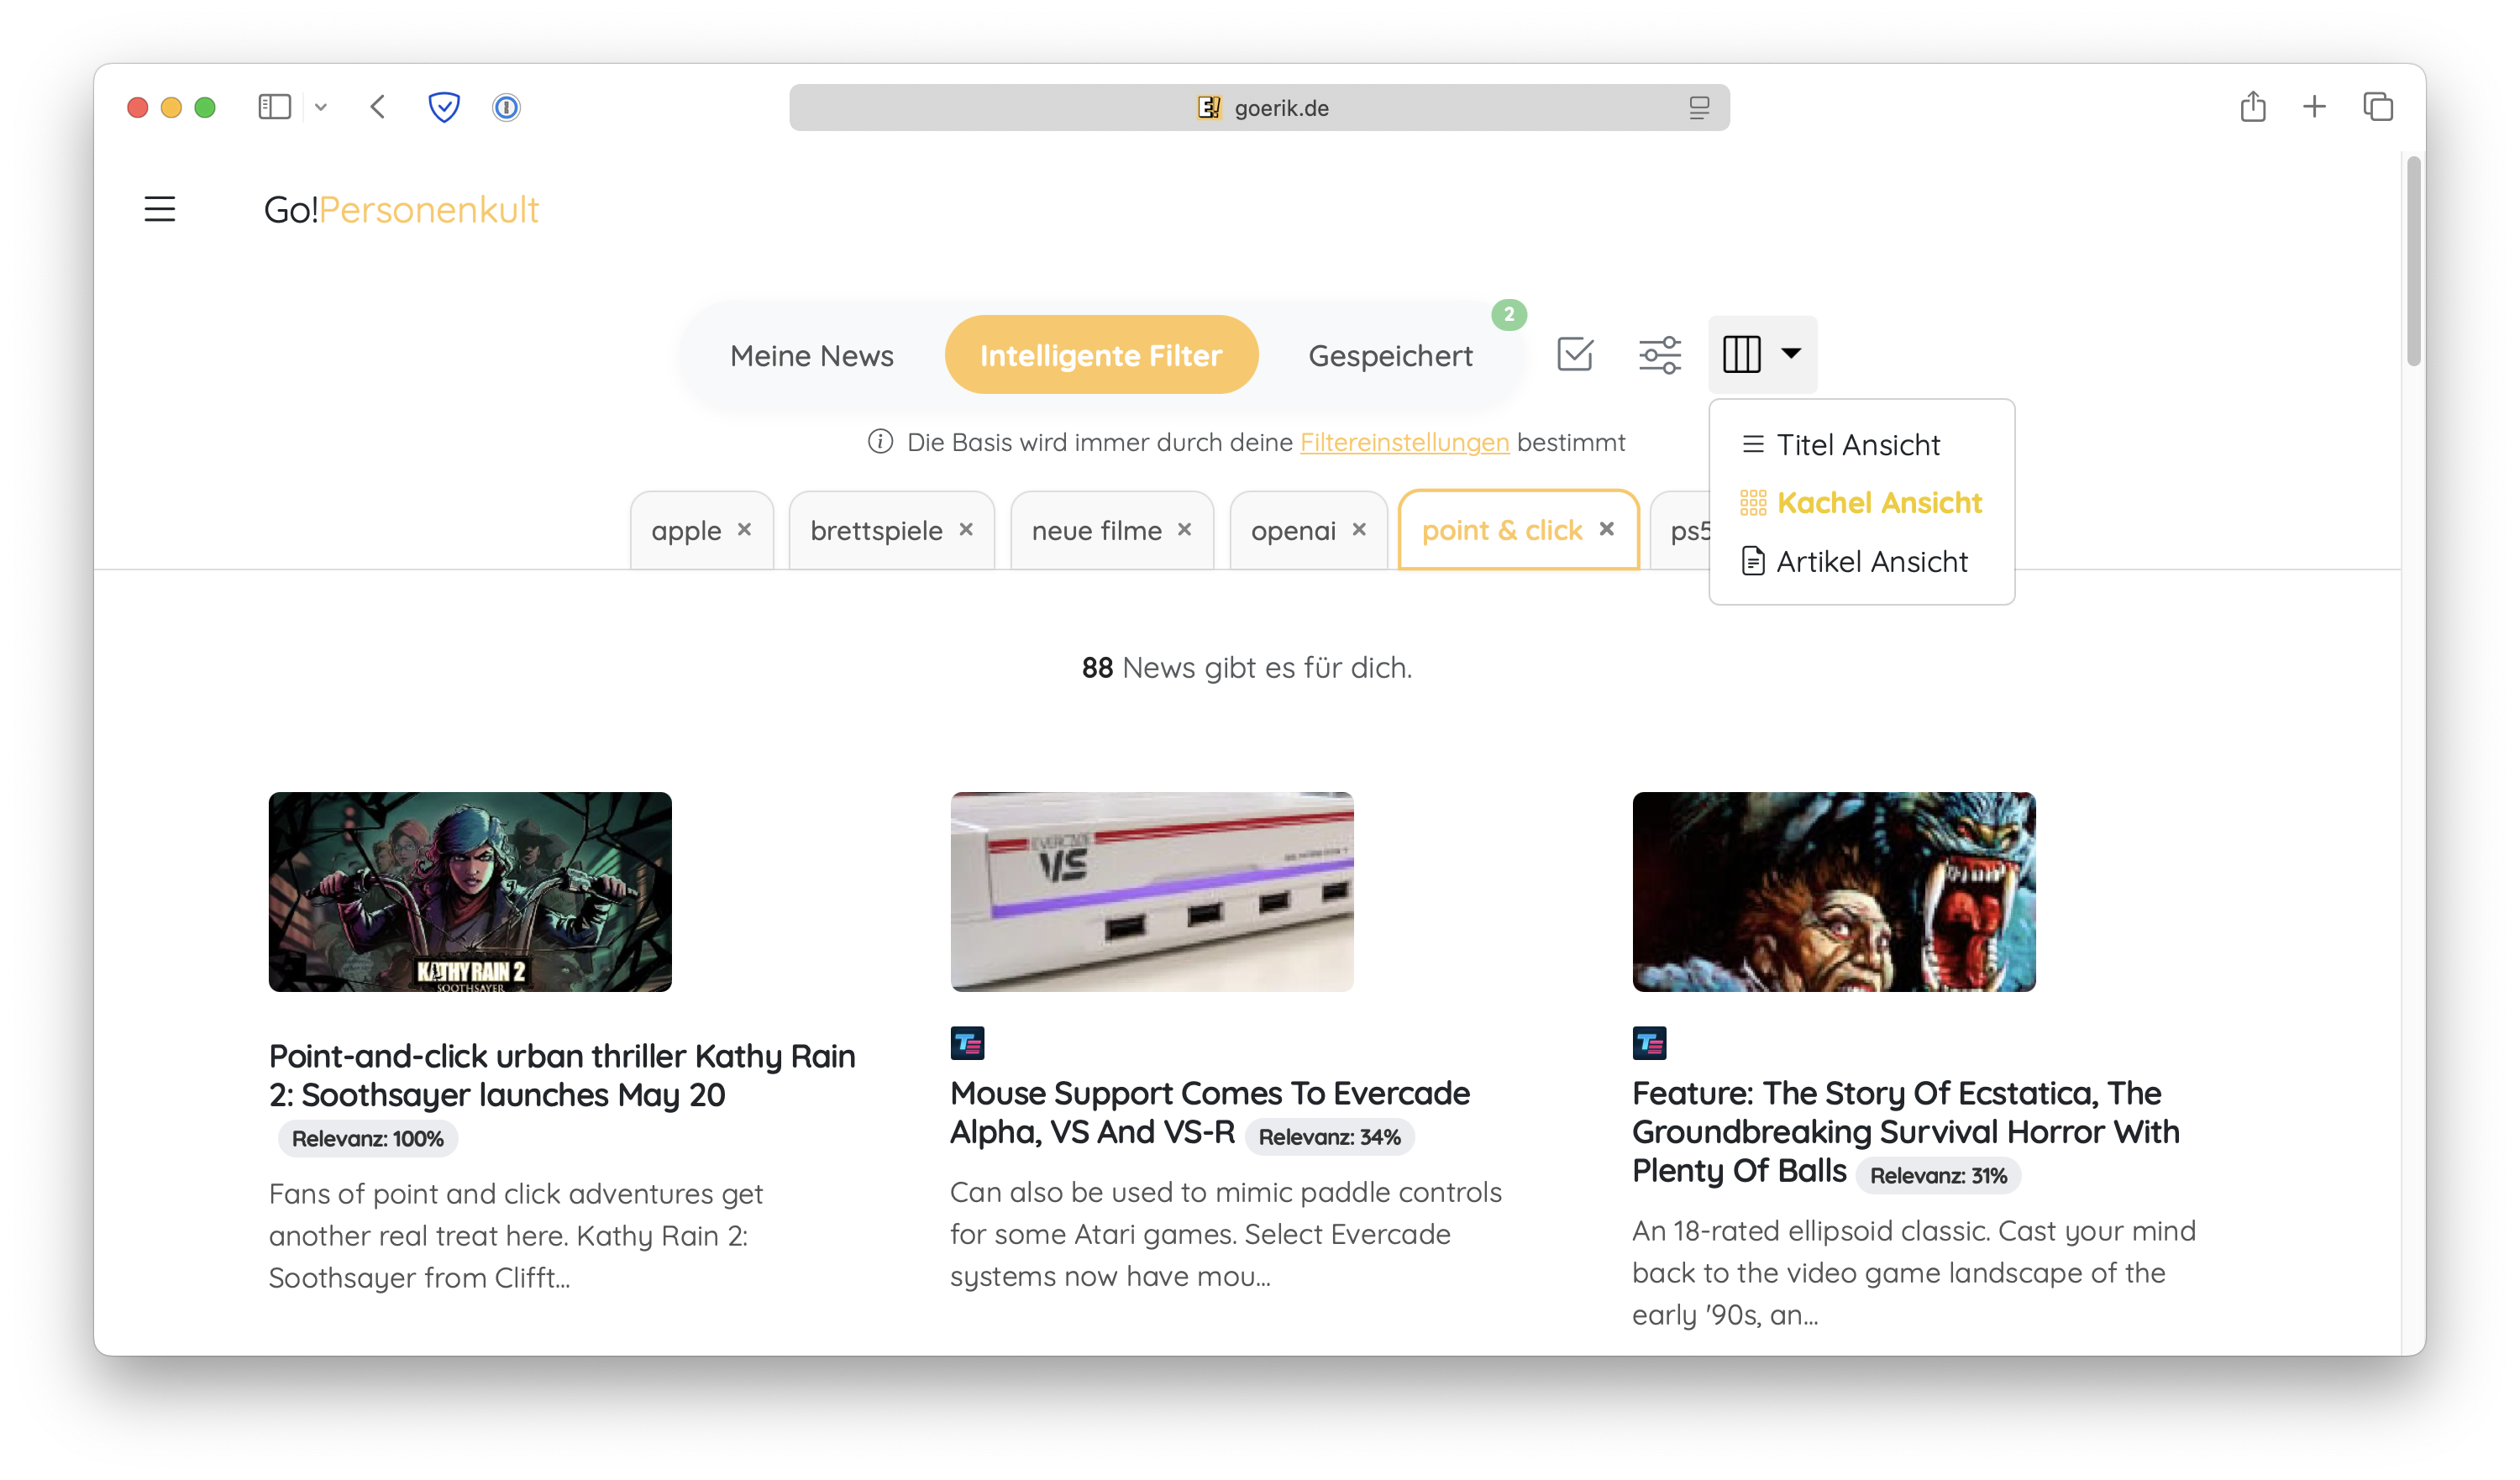Click source icon above Evercade article

coord(967,1043)
